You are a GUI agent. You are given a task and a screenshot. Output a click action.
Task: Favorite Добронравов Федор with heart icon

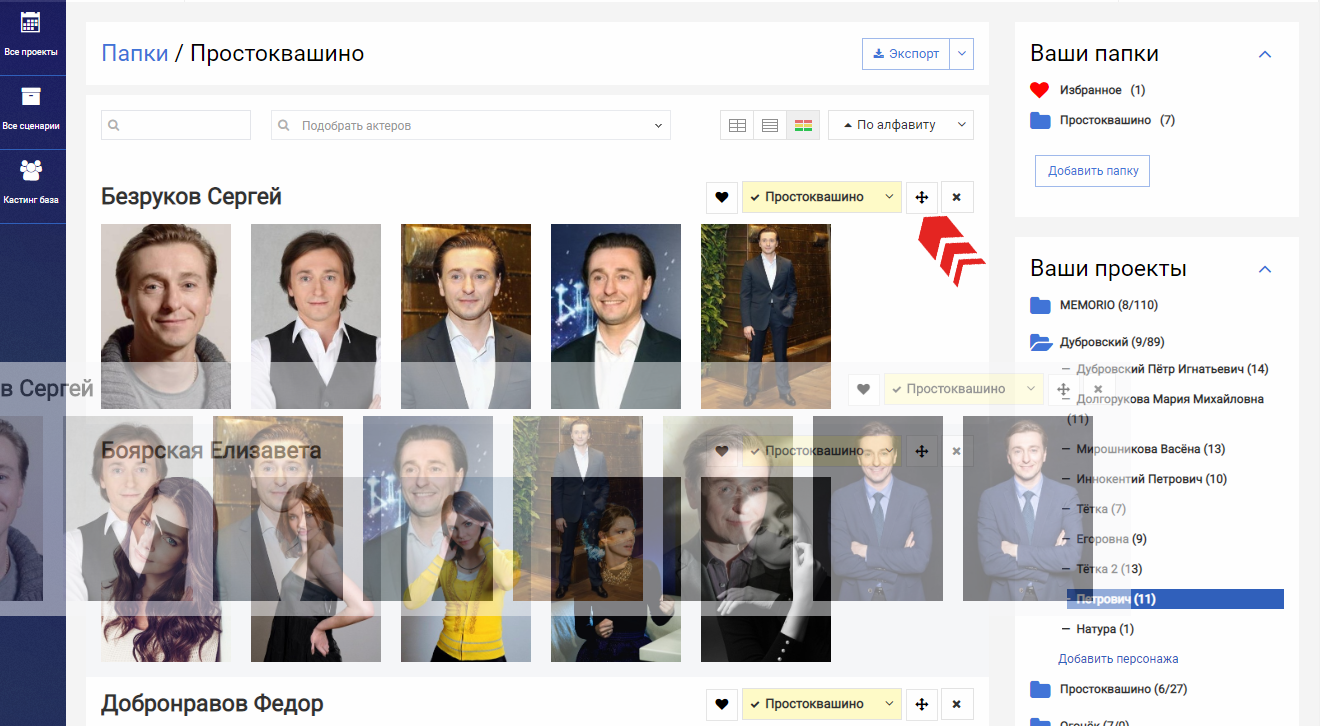click(x=722, y=704)
